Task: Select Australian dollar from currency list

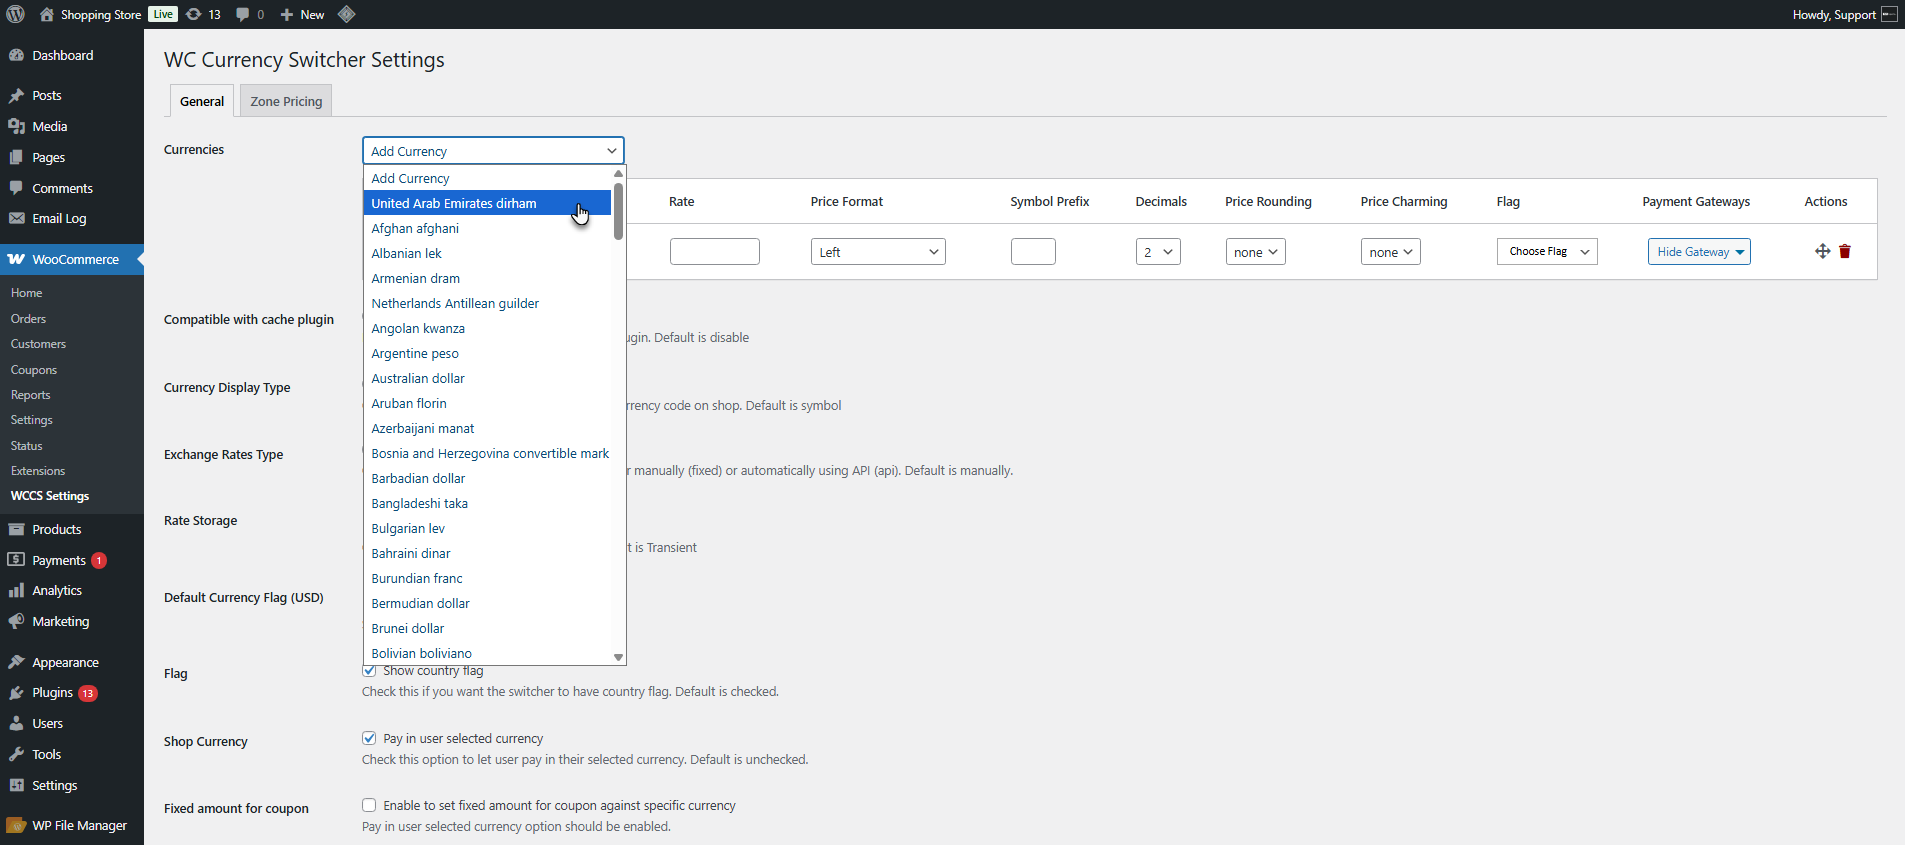Action: click(x=418, y=378)
